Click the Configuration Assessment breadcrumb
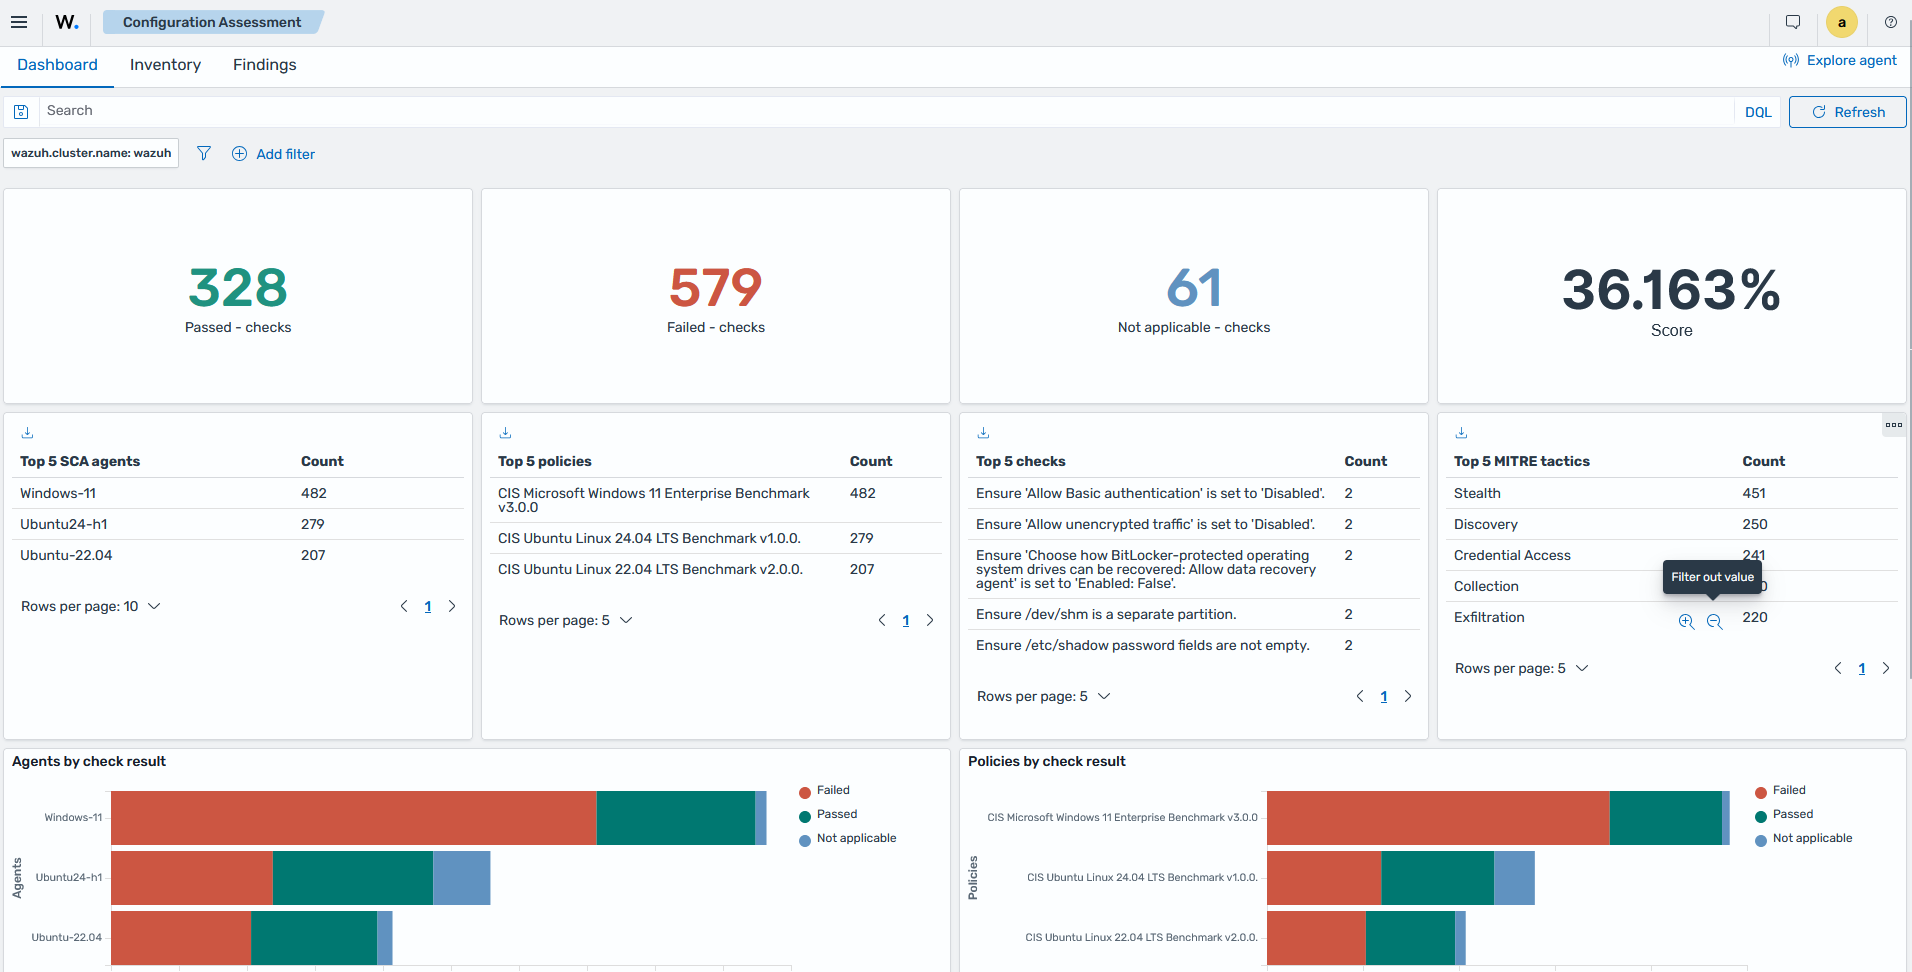The width and height of the screenshot is (1912, 972). click(212, 22)
